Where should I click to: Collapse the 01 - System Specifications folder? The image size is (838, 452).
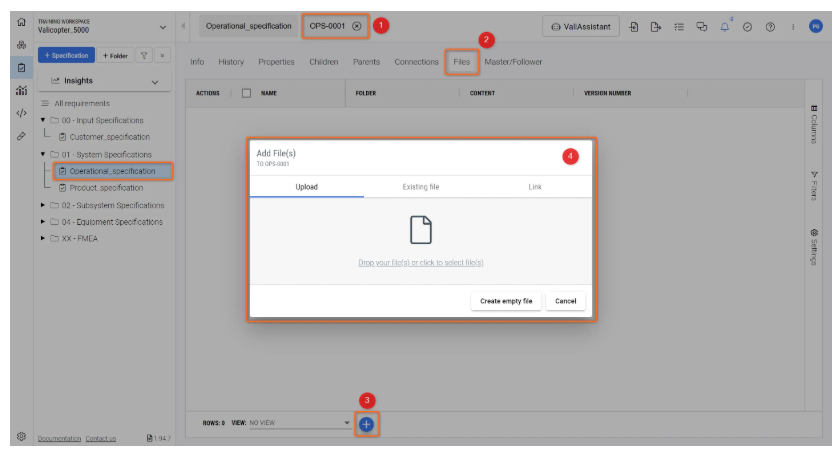tap(43, 154)
